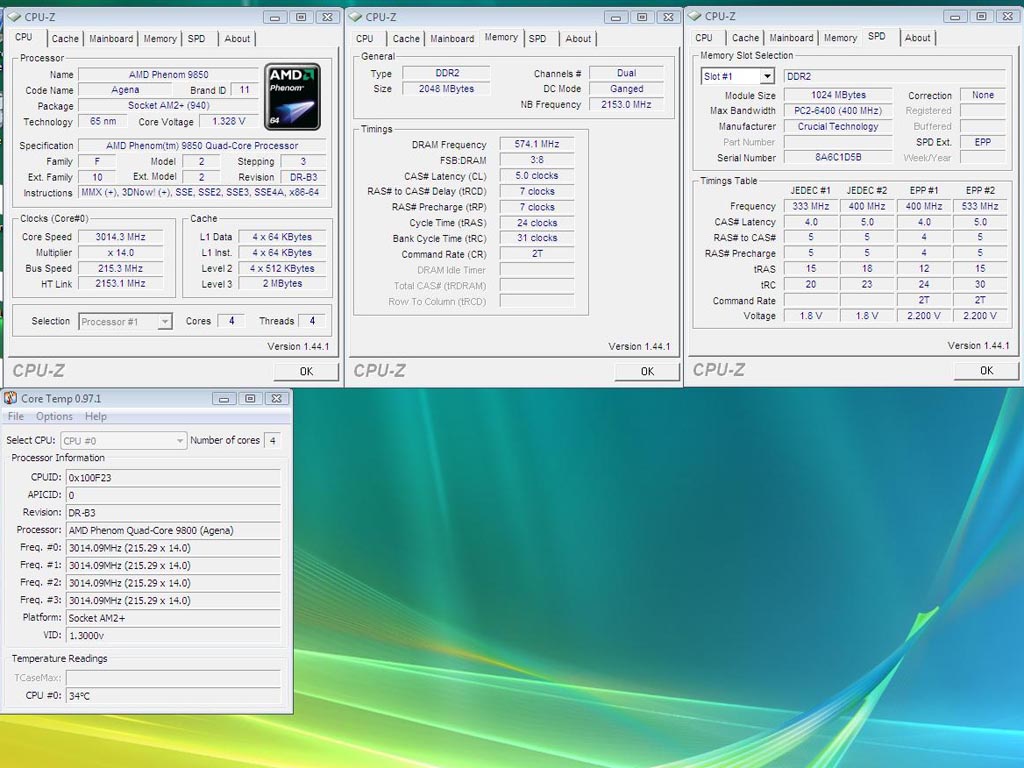
Task: Click the AMD Phenom processor logo
Action: pyautogui.click(x=292, y=97)
